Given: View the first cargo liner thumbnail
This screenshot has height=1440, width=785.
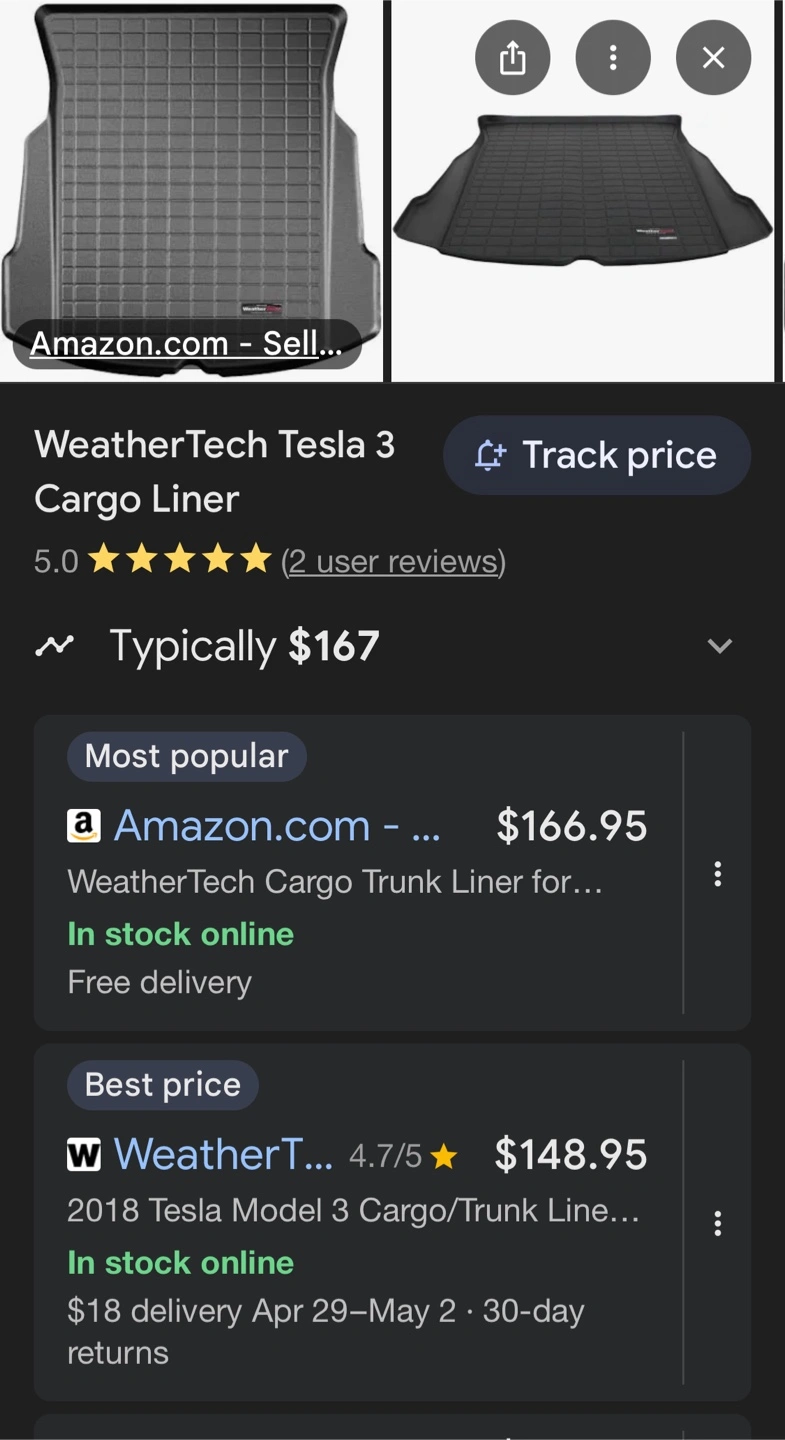Looking at the screenshot, I should 191,190.
